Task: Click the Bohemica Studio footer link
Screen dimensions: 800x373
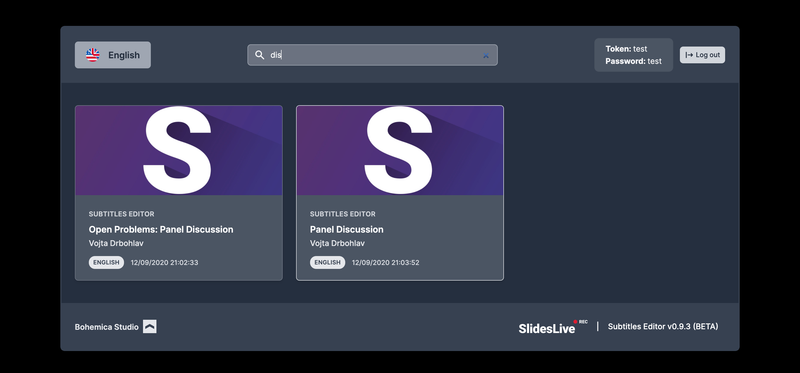Action: [x=107, y=327]
